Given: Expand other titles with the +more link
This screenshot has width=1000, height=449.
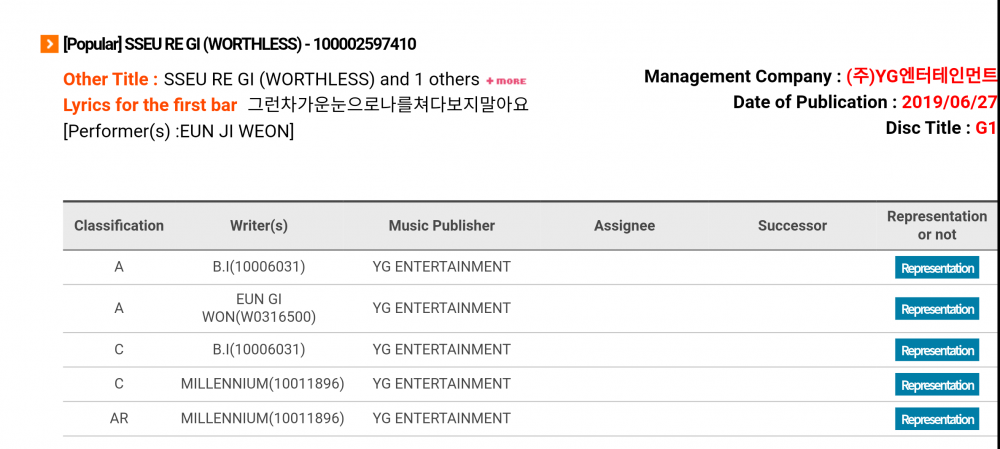Looking at the screenshot, I should (506, 81).
